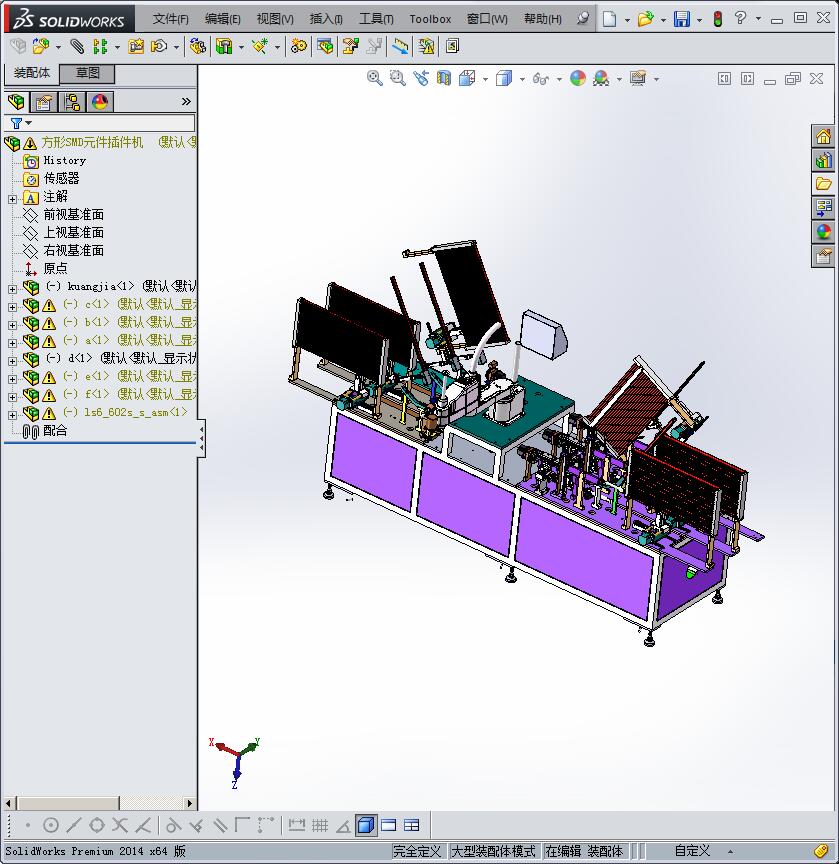Click the Update SpeedPak warning icon
The width and height of the screenshot is (839, 864).
tap(426, 46)
